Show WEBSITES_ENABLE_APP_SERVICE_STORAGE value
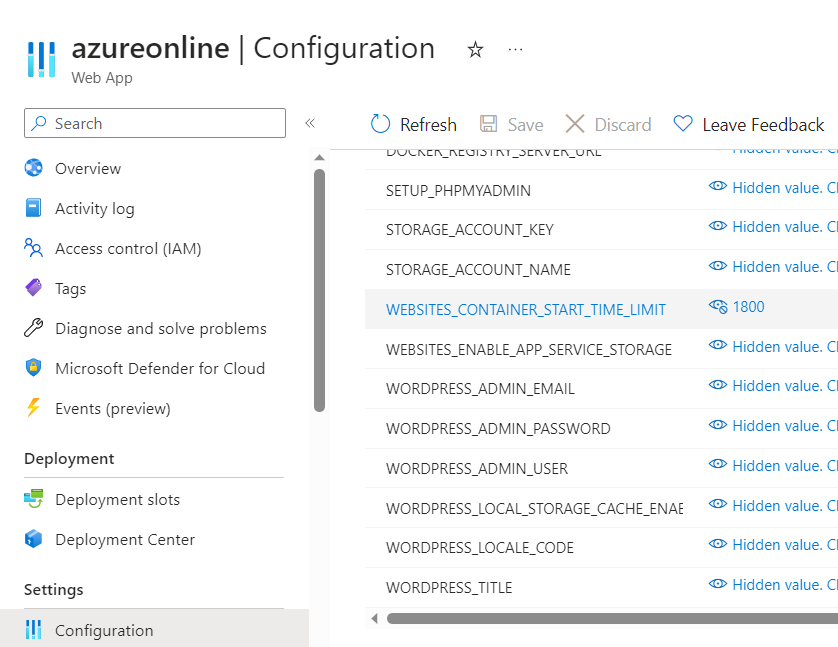The width and height of the screenshot is (838, 647). click(x=718, y=345)
